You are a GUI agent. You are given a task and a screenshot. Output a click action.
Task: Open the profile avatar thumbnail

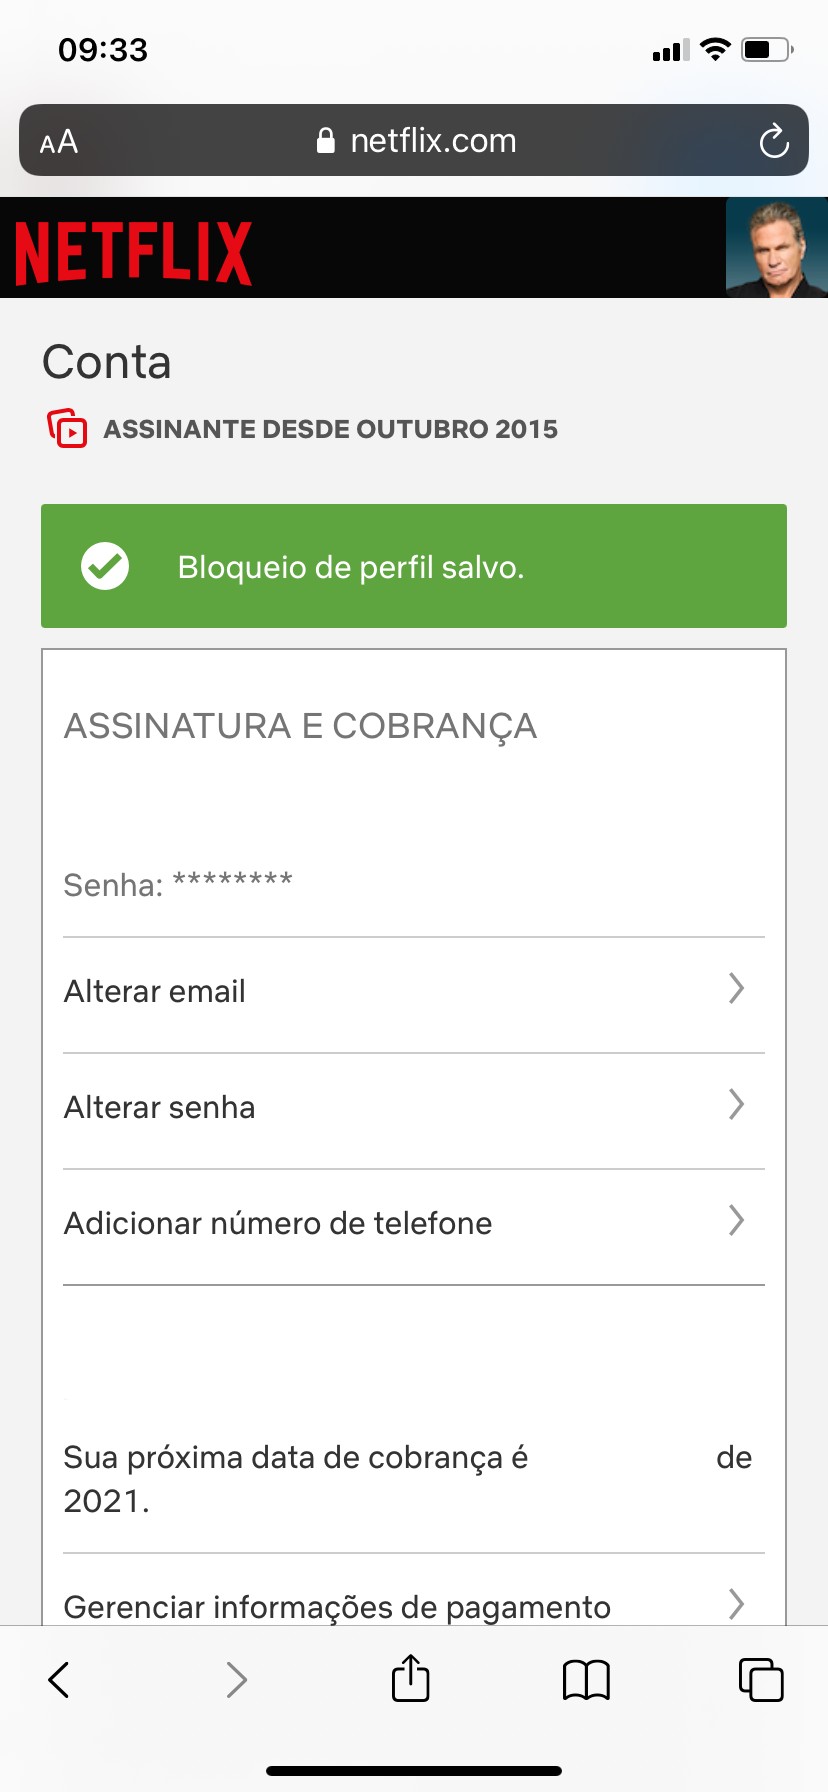(776, 248)
